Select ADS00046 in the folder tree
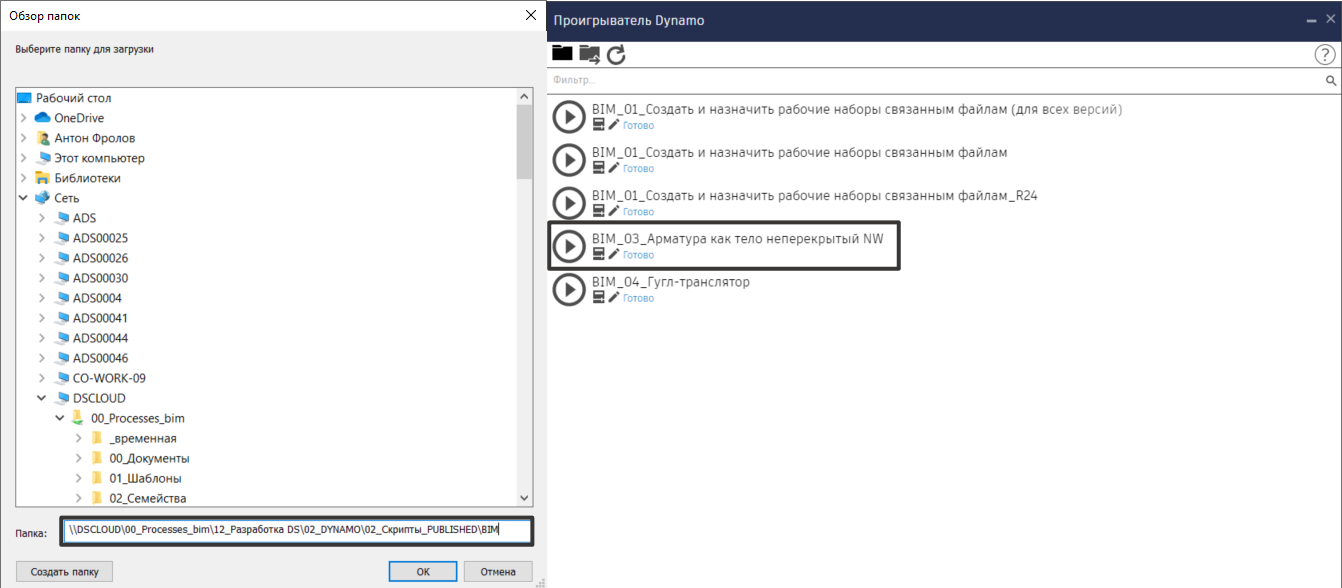The width and height of the screenshot is (1342, 588). tap(100, 358)
